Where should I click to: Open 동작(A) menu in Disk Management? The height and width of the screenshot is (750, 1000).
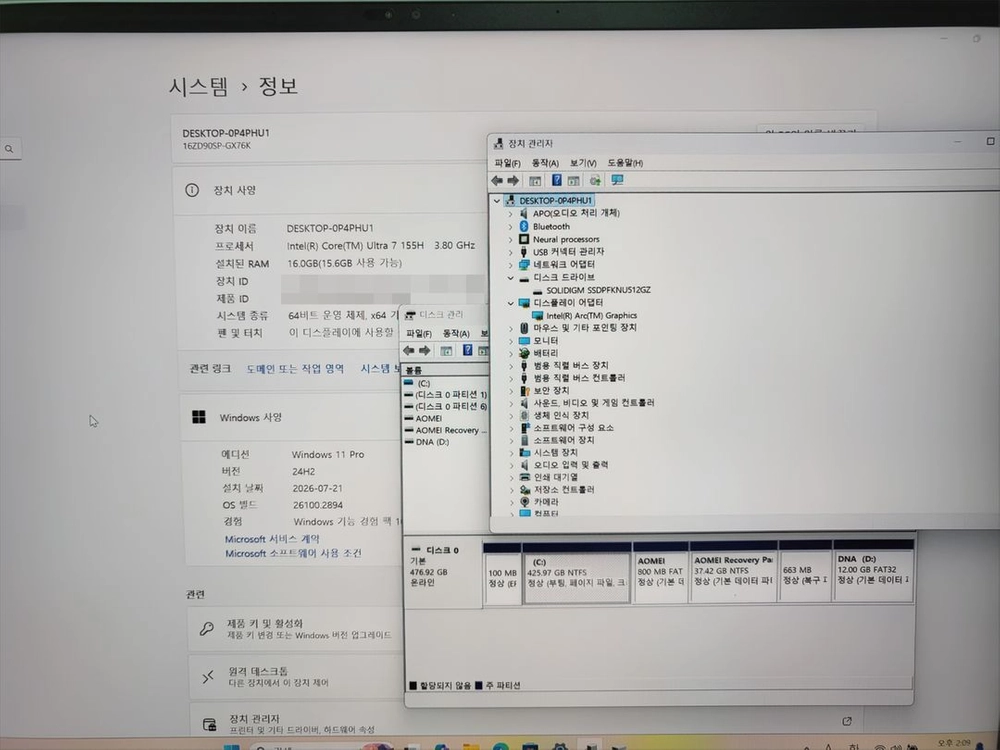tap(456, 334)
